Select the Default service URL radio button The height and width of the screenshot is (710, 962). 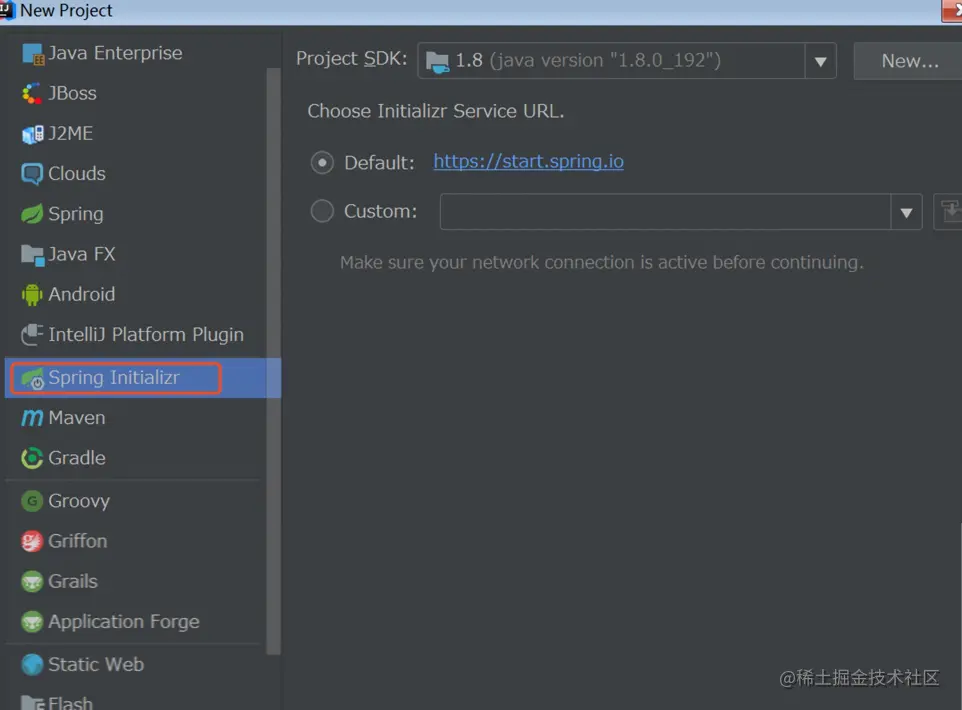click(322, 163)
